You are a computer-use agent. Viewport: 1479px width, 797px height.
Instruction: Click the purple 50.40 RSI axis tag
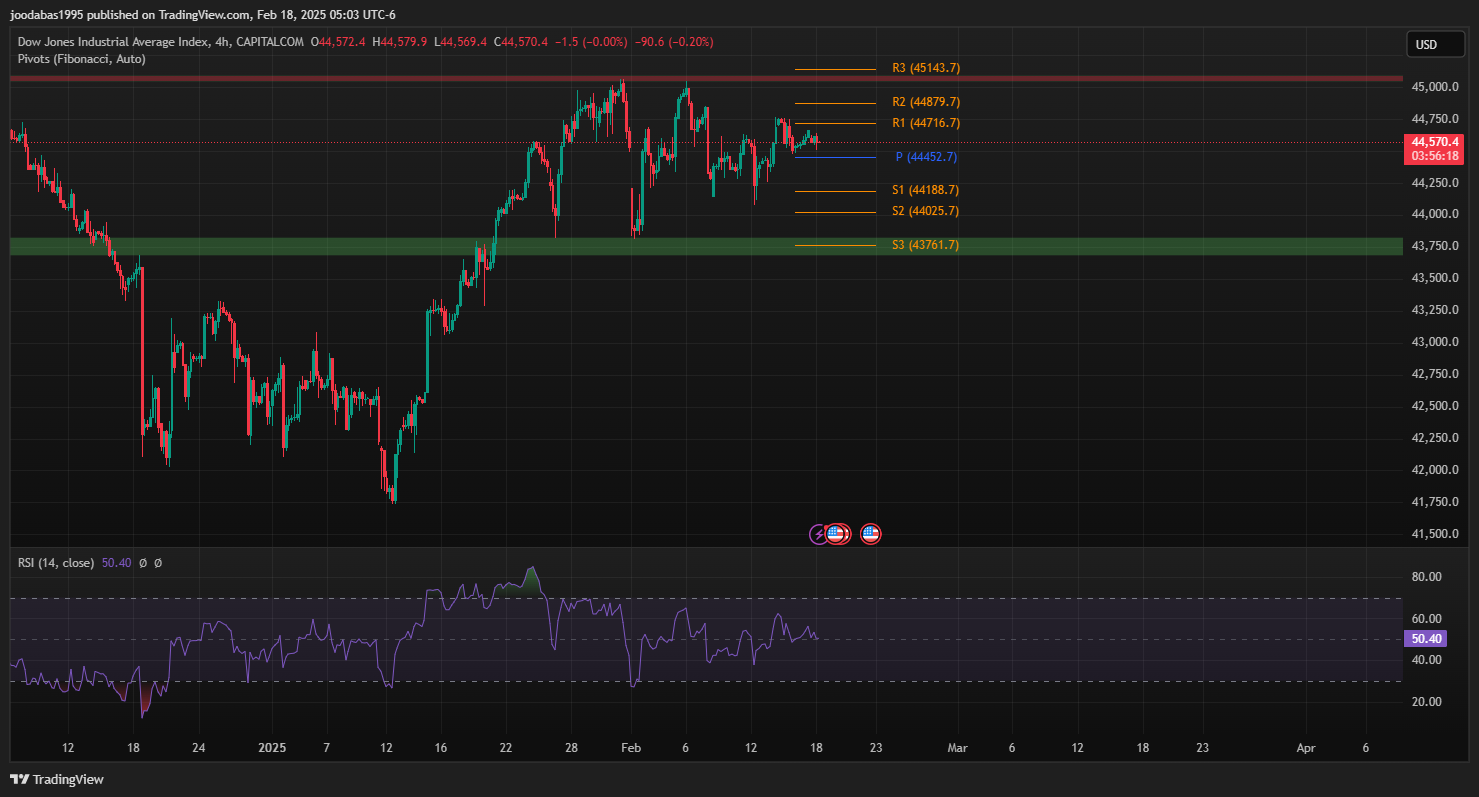click(1426, 639)
